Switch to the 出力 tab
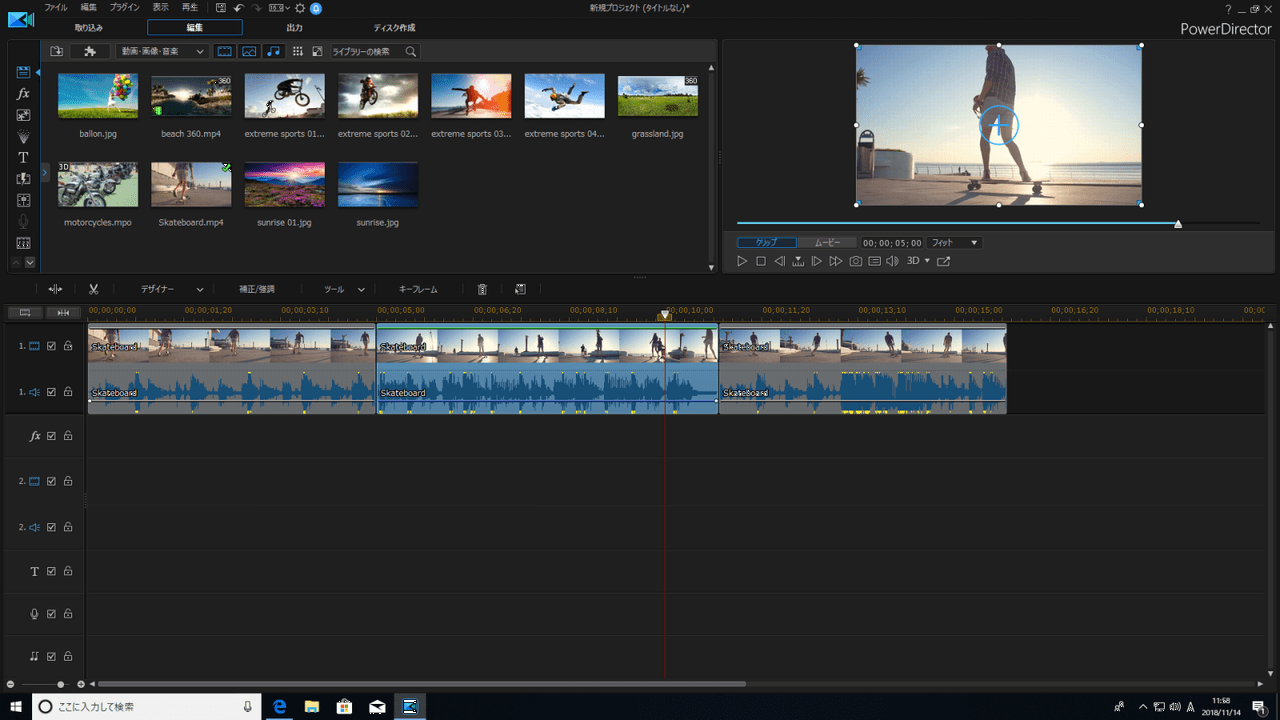 tap(294, 28)
